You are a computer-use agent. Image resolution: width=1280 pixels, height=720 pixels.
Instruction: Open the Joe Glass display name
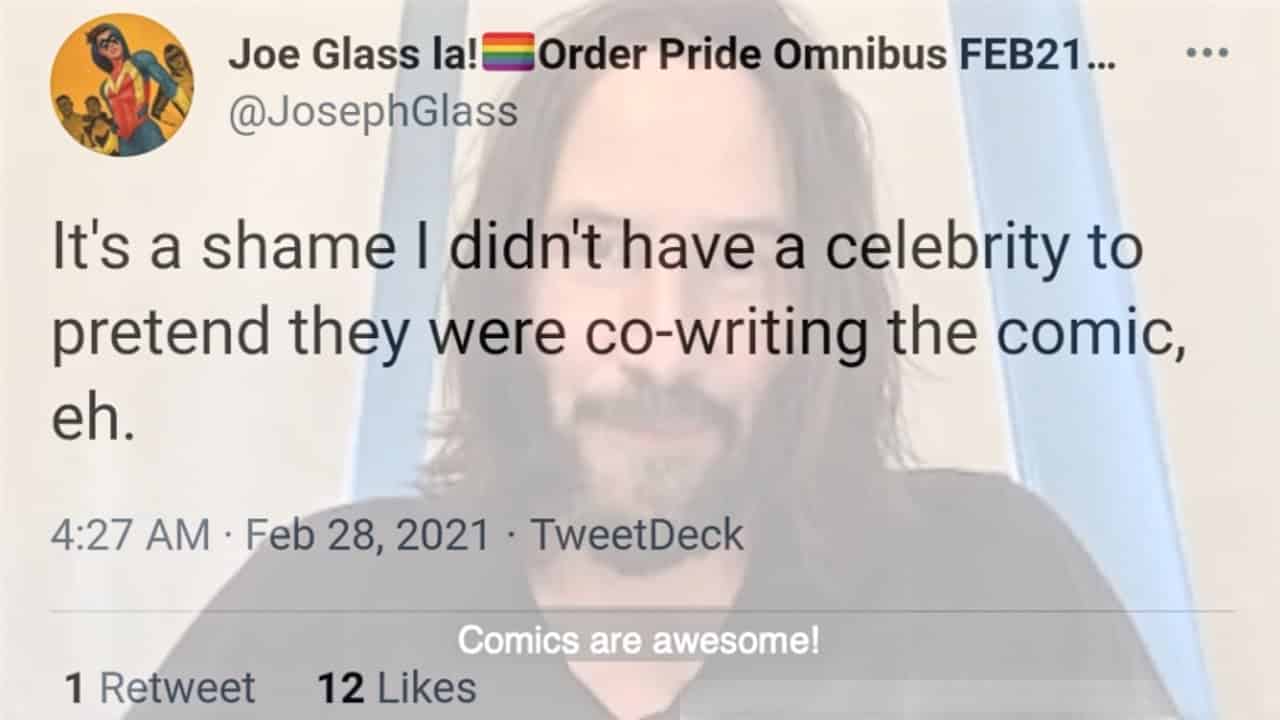[x=340, y=55]
